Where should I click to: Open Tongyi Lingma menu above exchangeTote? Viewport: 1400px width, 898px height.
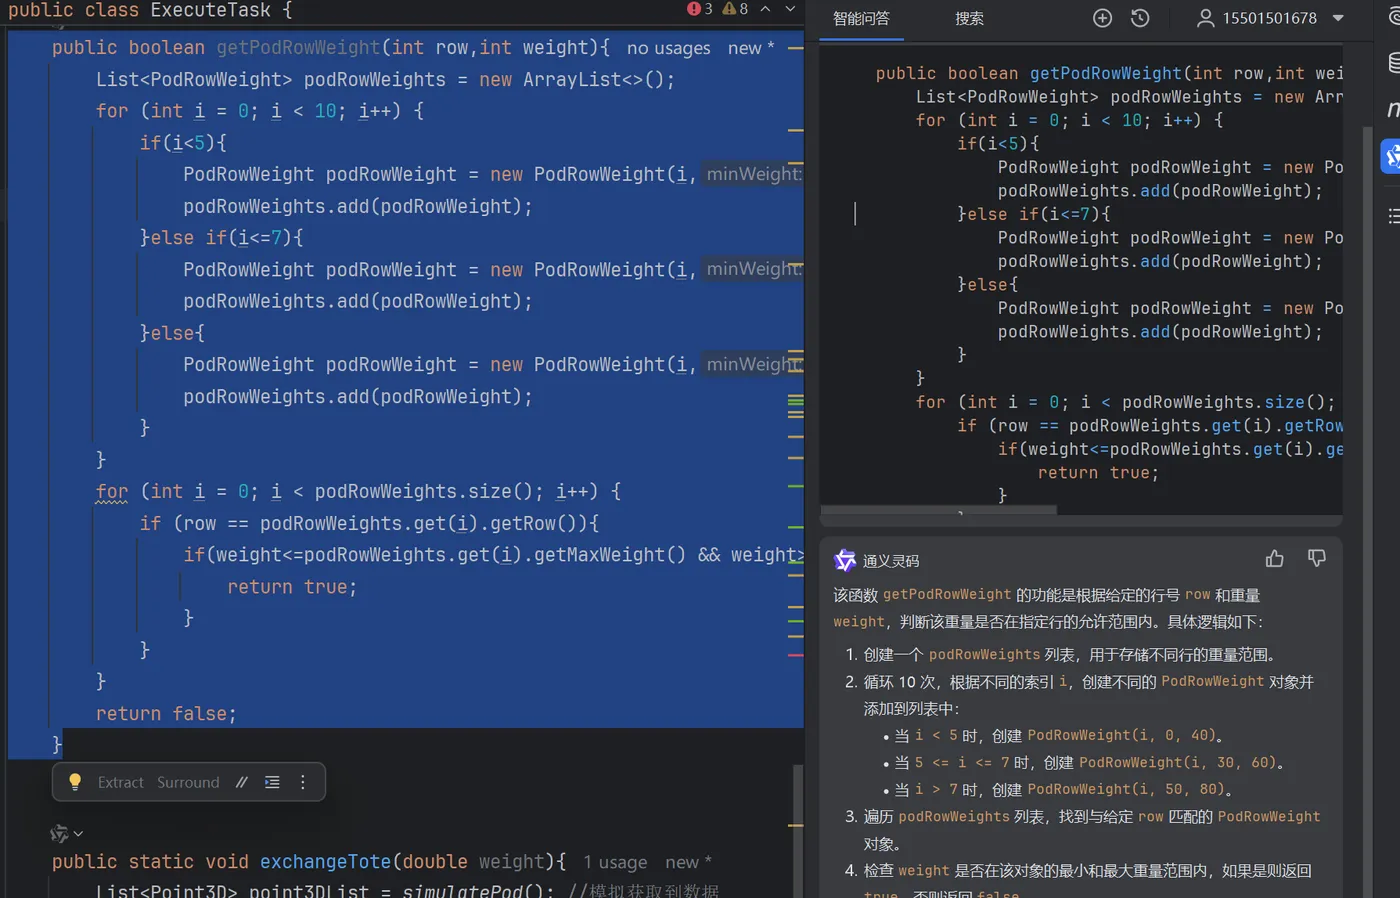coord(66,833)
